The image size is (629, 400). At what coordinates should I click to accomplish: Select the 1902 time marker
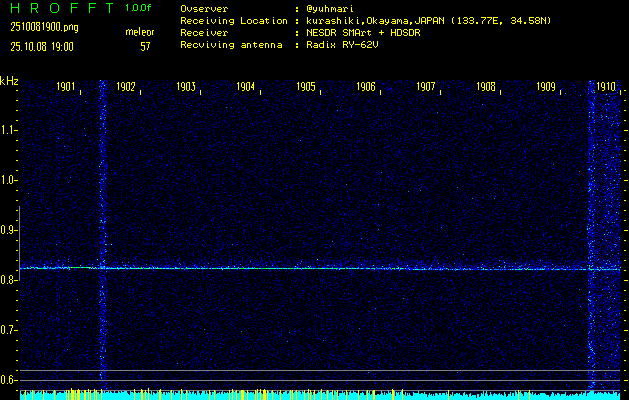point(126,87)
